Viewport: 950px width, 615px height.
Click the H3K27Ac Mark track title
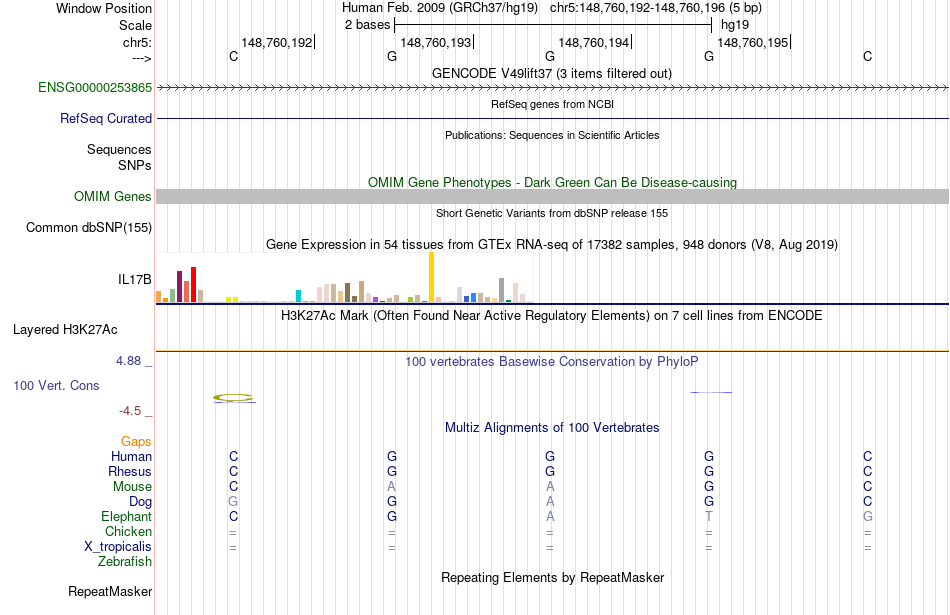click(552, 316)
